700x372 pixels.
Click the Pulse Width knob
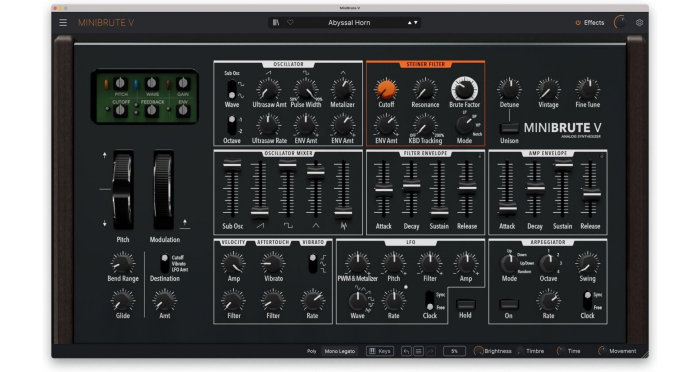coord(306,89)
